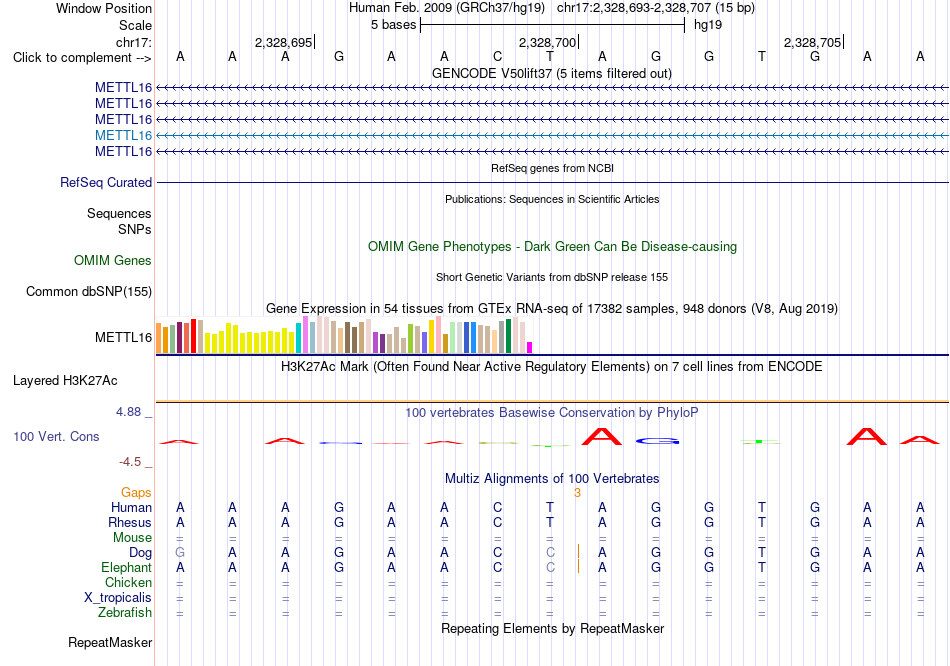Click the Rhesus species row label
950x666 pixels.
tap(130, 522)
